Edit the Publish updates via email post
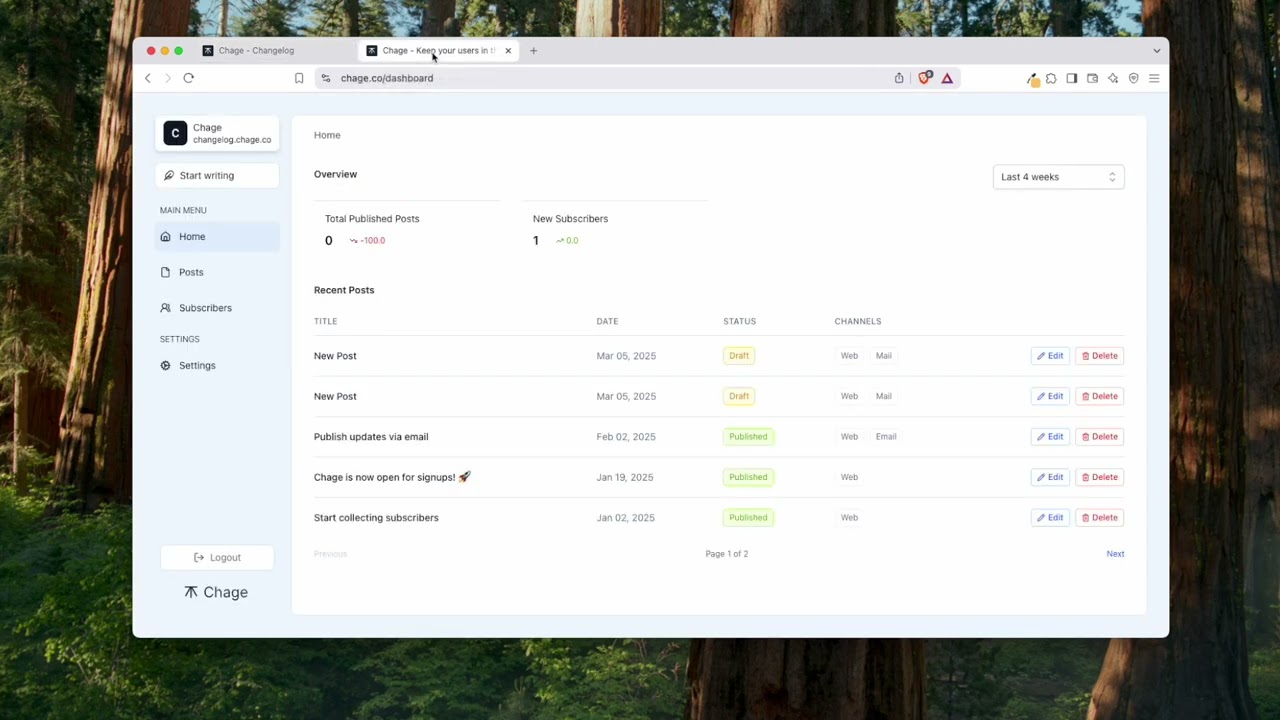Viewport: 1280px width, 720px height. point(1050,437)
